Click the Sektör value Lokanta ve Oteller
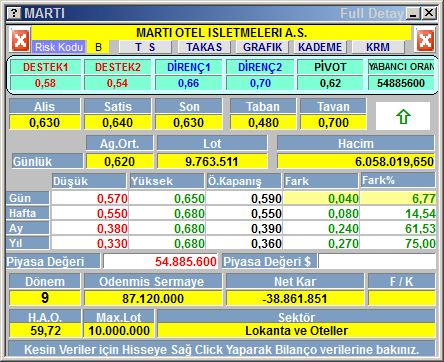The height and width of the screenshot is (362, 444). click(x=296, y=331)
